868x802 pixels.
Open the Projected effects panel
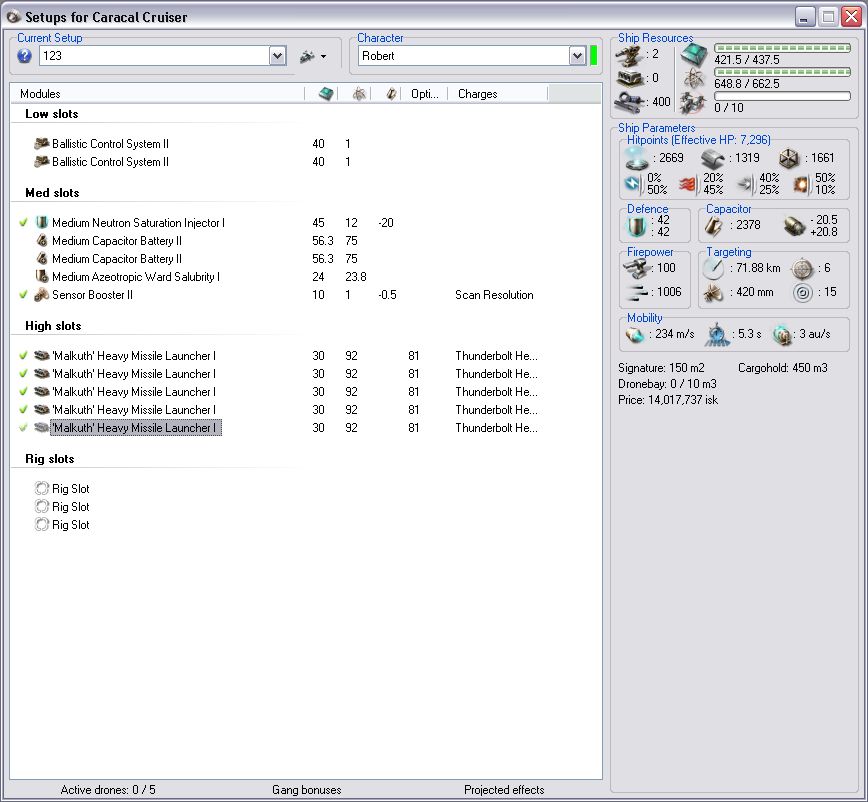(x=504, y=790)
